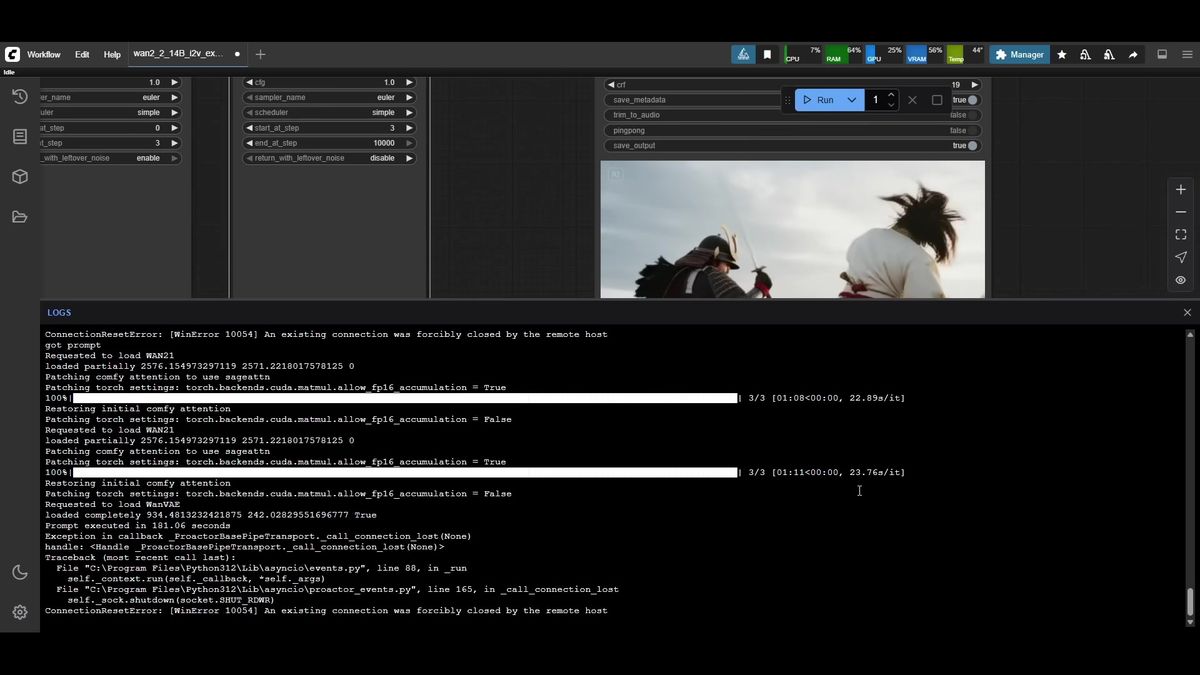The width and height of the screenshot is (1200, 675).
Task: Click the RAM usage monitor
Action: [x=843, y=54]
